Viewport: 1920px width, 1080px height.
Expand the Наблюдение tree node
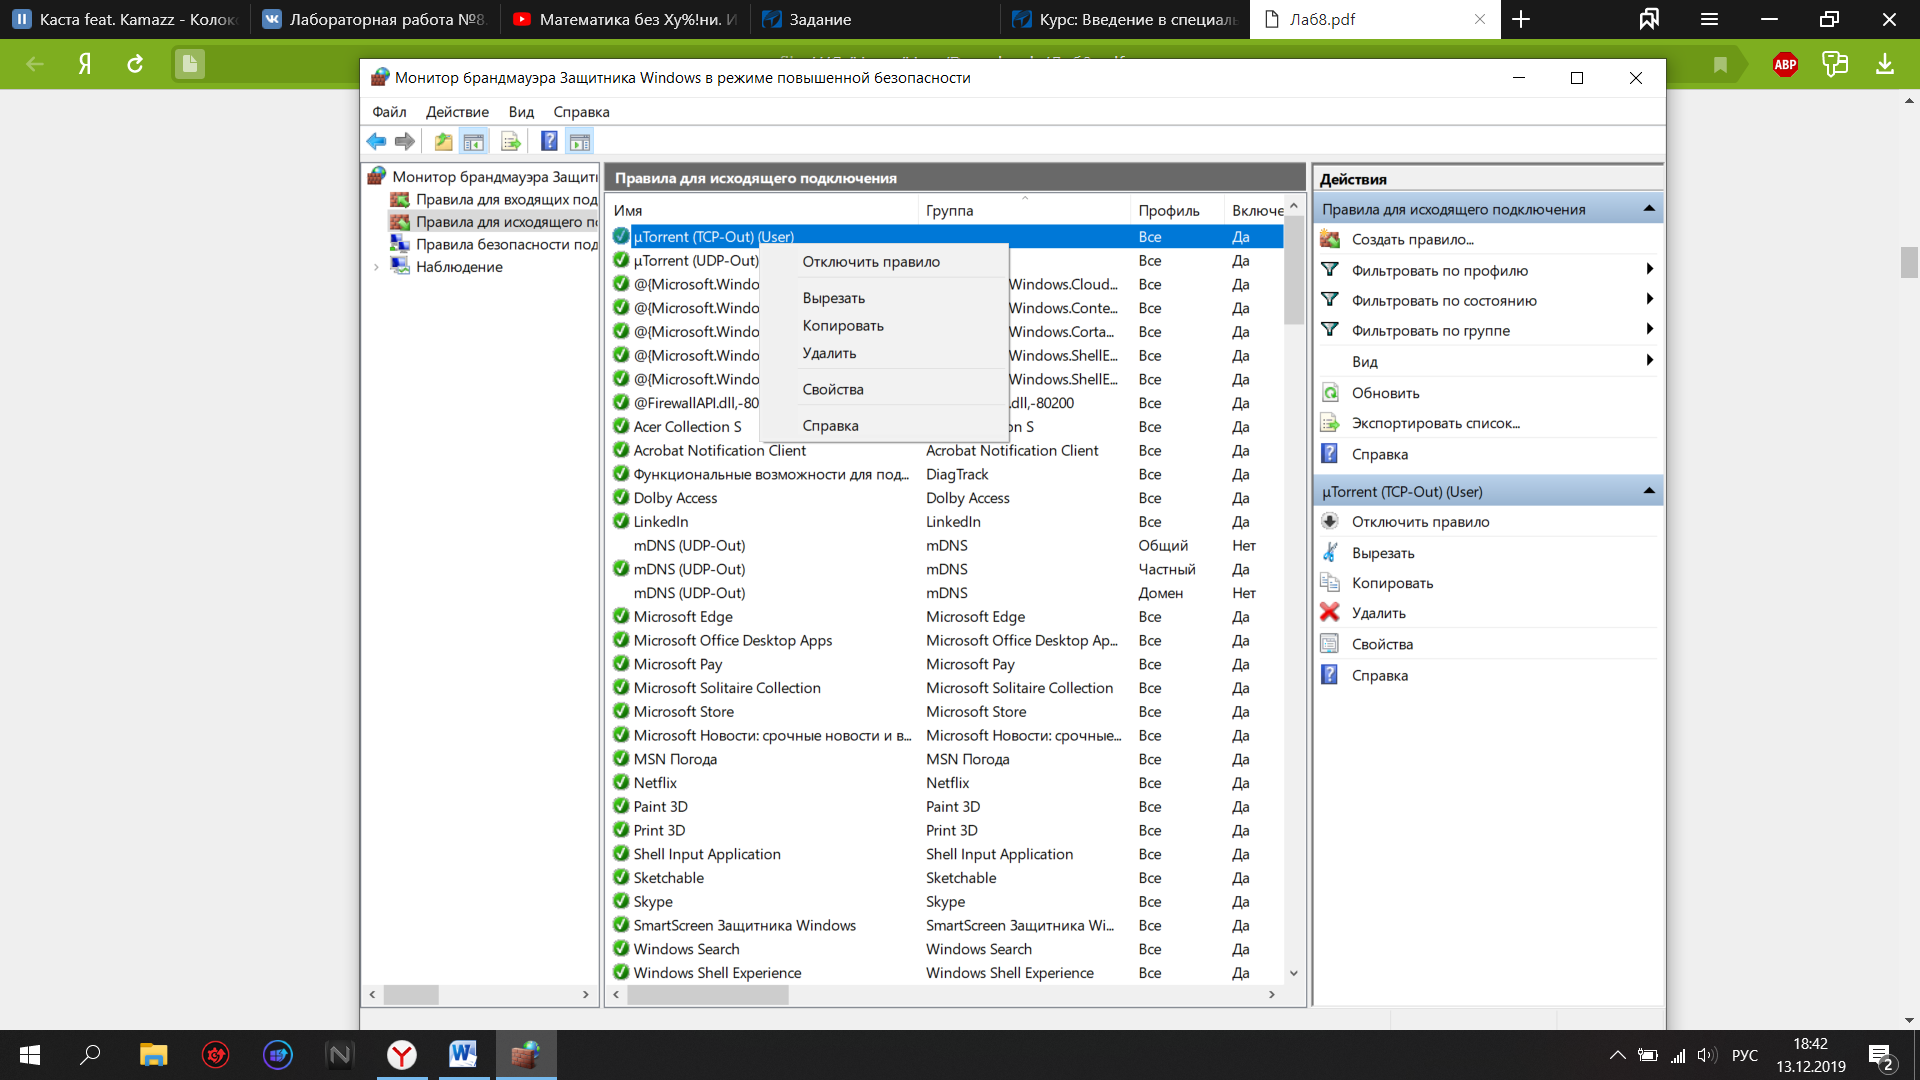click(377, 267)
